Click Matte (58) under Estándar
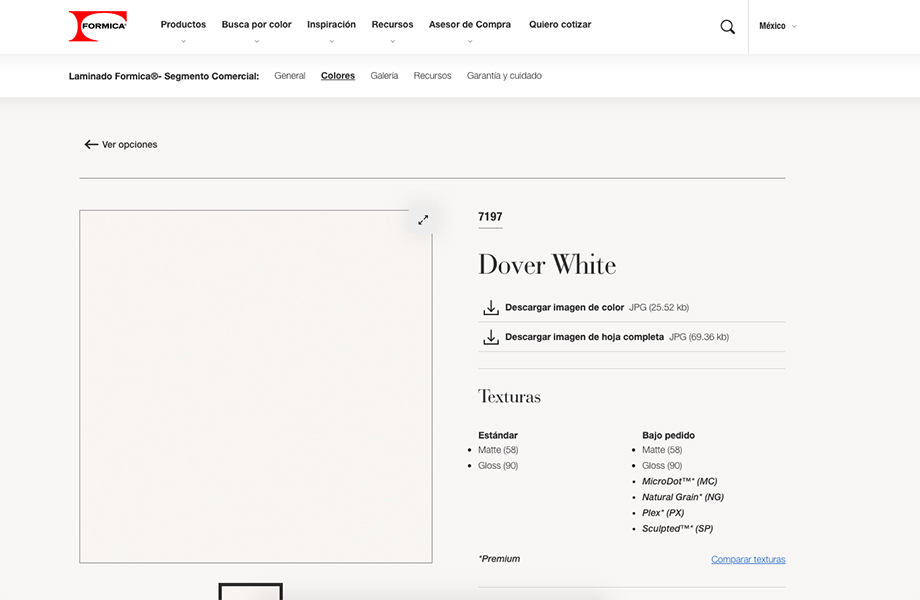The width and height of the screenshot is (920, 600). point(498,450)
